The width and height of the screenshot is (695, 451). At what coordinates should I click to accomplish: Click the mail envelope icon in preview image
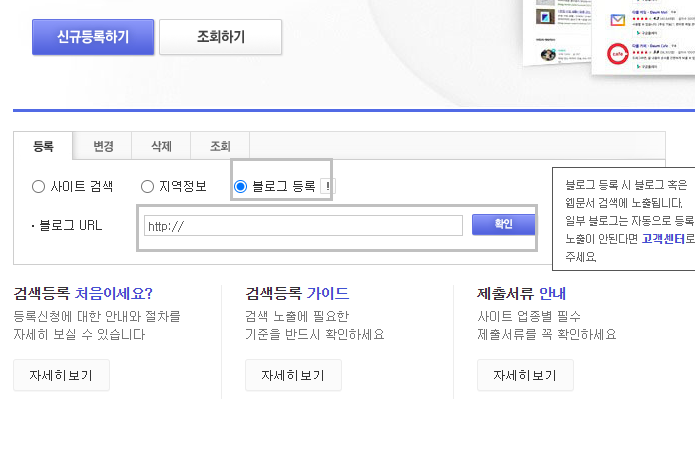(617, 20)
